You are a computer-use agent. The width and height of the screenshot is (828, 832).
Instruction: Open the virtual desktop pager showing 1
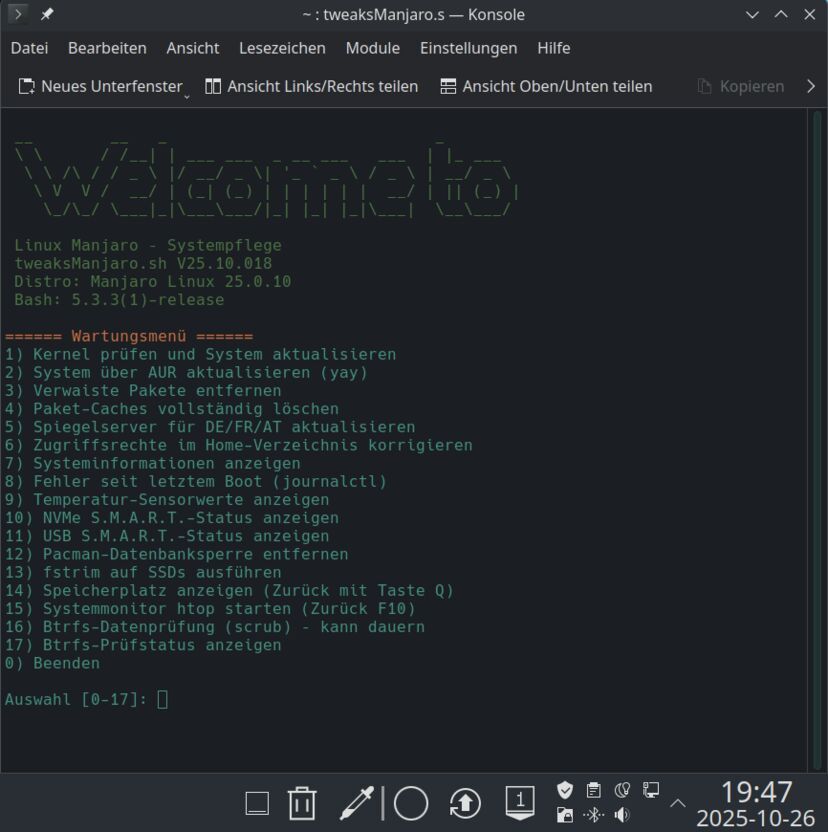pos(519,802)
